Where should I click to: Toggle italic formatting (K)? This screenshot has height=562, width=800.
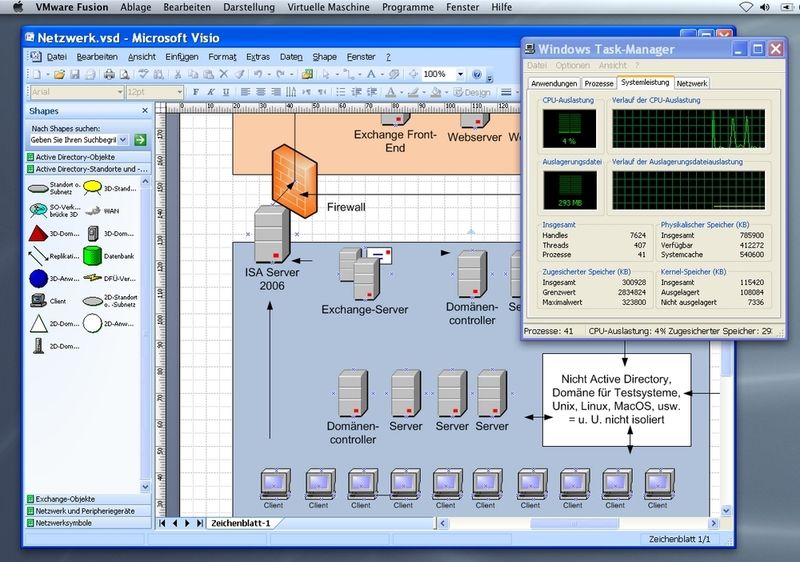click(x=211, y=92)
